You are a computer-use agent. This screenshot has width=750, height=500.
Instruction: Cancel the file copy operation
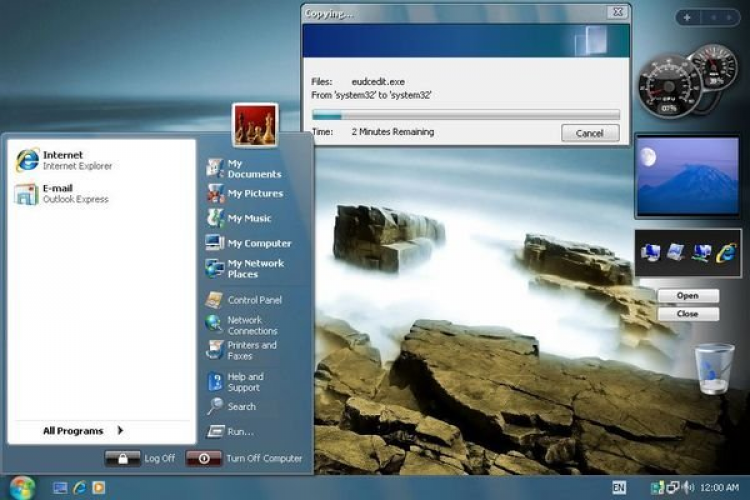[x=590, y=133]
